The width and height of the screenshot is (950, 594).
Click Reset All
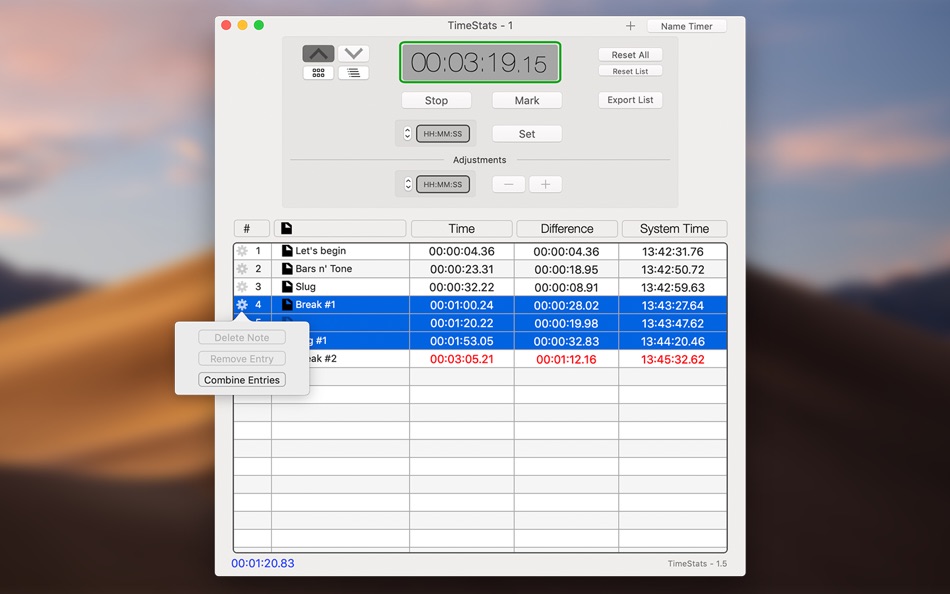[630, 55]
